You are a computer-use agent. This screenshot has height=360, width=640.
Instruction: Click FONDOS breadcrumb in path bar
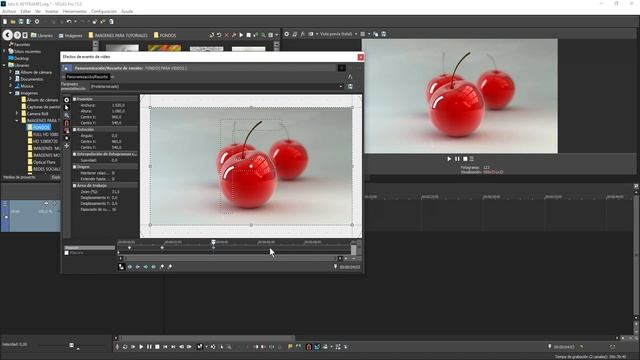point(165,36)
